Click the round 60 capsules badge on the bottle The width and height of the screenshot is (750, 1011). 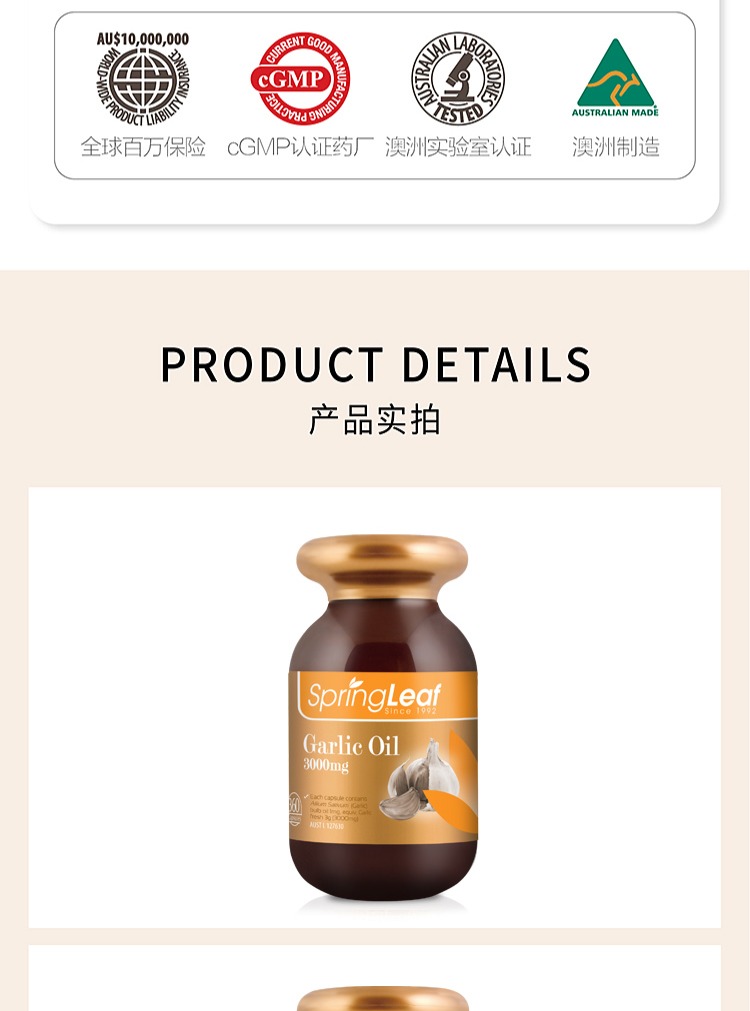click(295, 809)
